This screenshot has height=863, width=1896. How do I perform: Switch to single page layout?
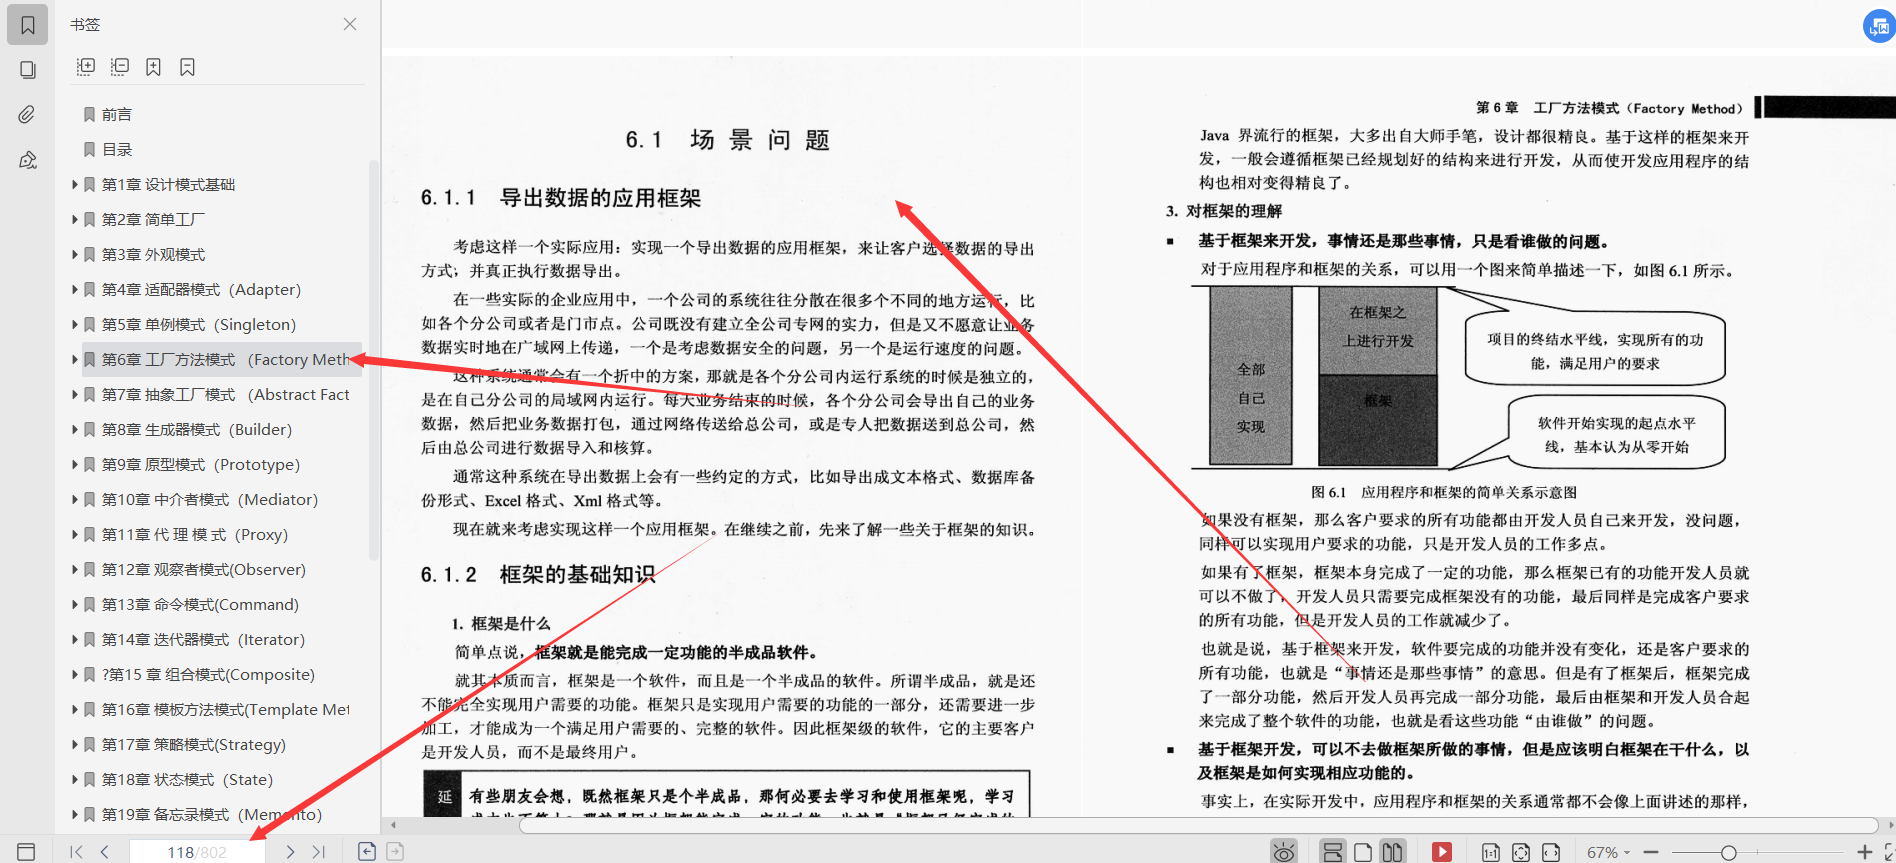1363,852
